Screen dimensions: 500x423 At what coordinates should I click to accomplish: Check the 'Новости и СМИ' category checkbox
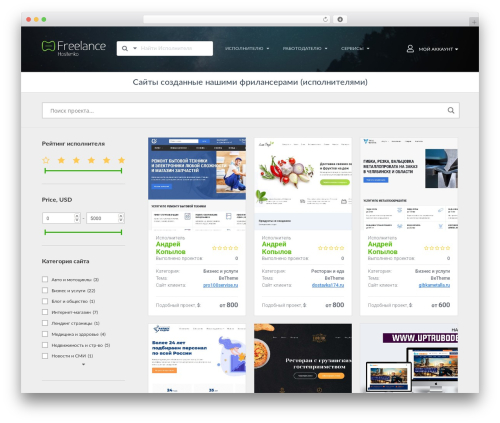(x=45, y=356)
